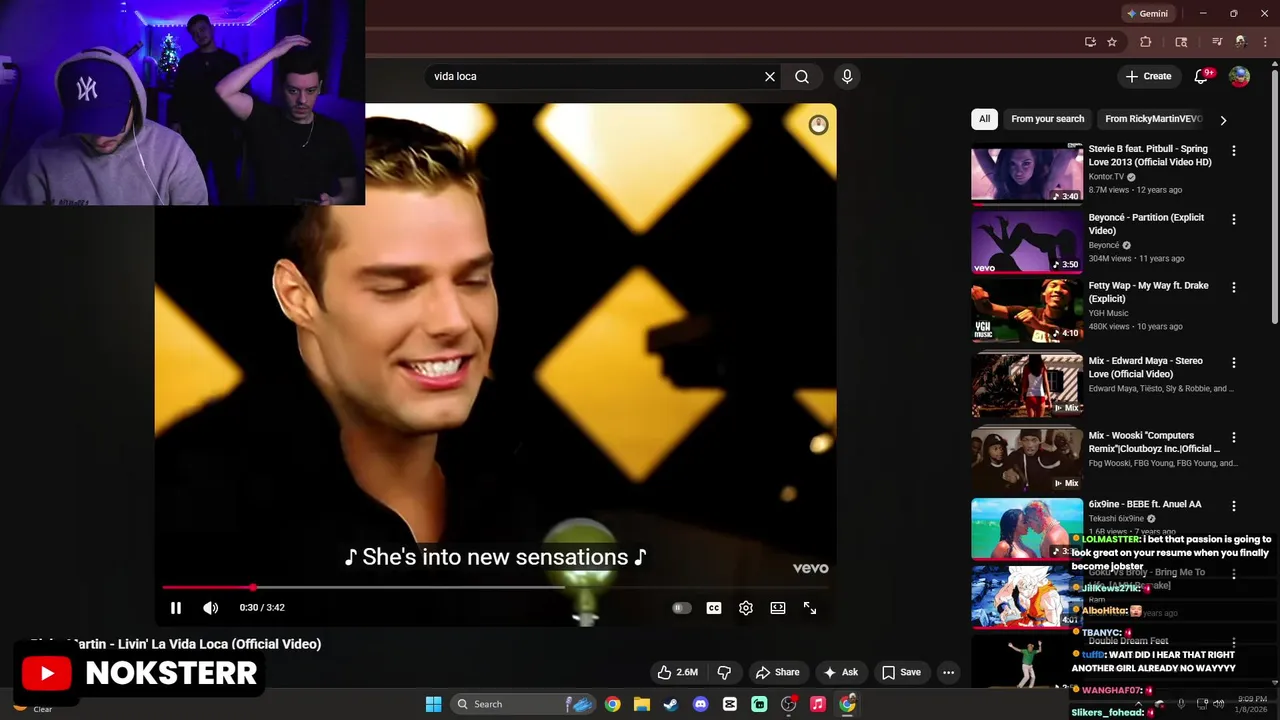Open Beyoncé Partition video thumbnail
This screenshot has width=1280, height=720.
pyautogui.click(x=1027, y=242)
